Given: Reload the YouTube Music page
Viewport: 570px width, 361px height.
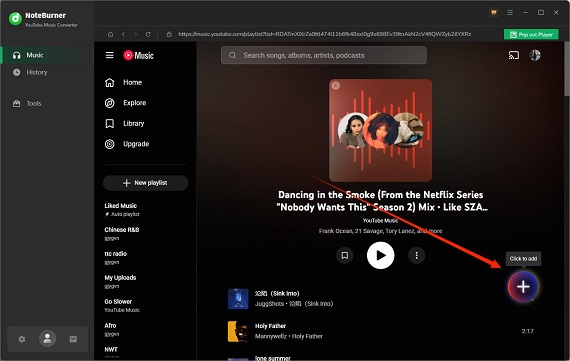Looking at the screenshot, I should 148,34.
